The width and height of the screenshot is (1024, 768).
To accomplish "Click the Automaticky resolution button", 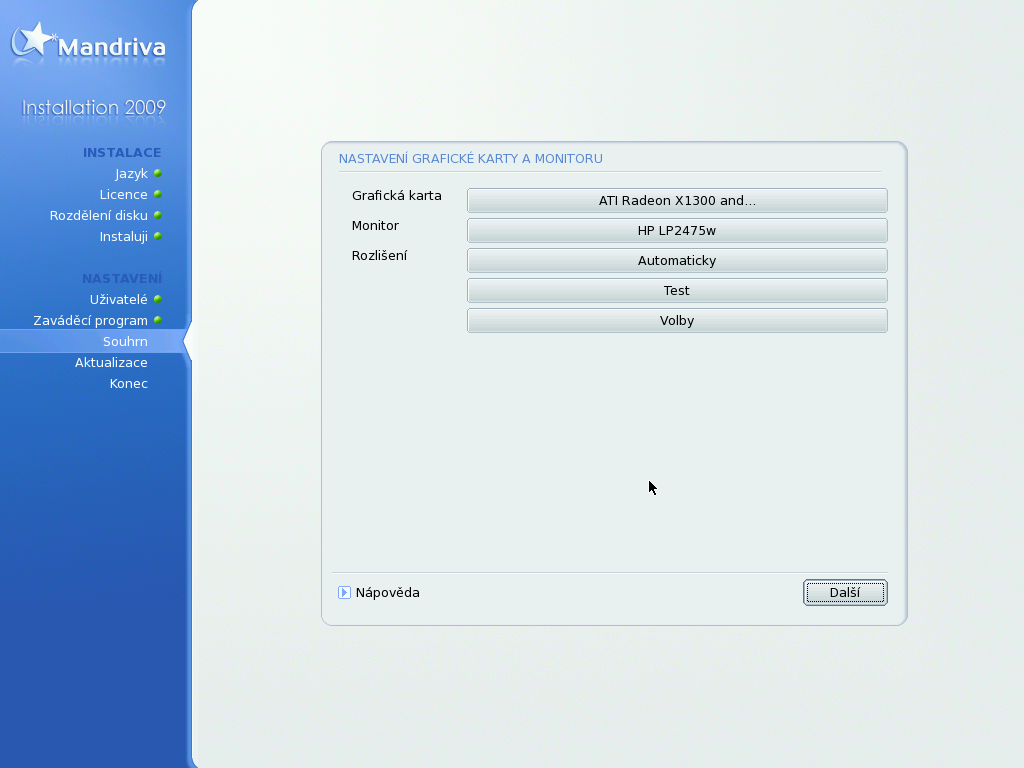I will [x=677, y=261].
